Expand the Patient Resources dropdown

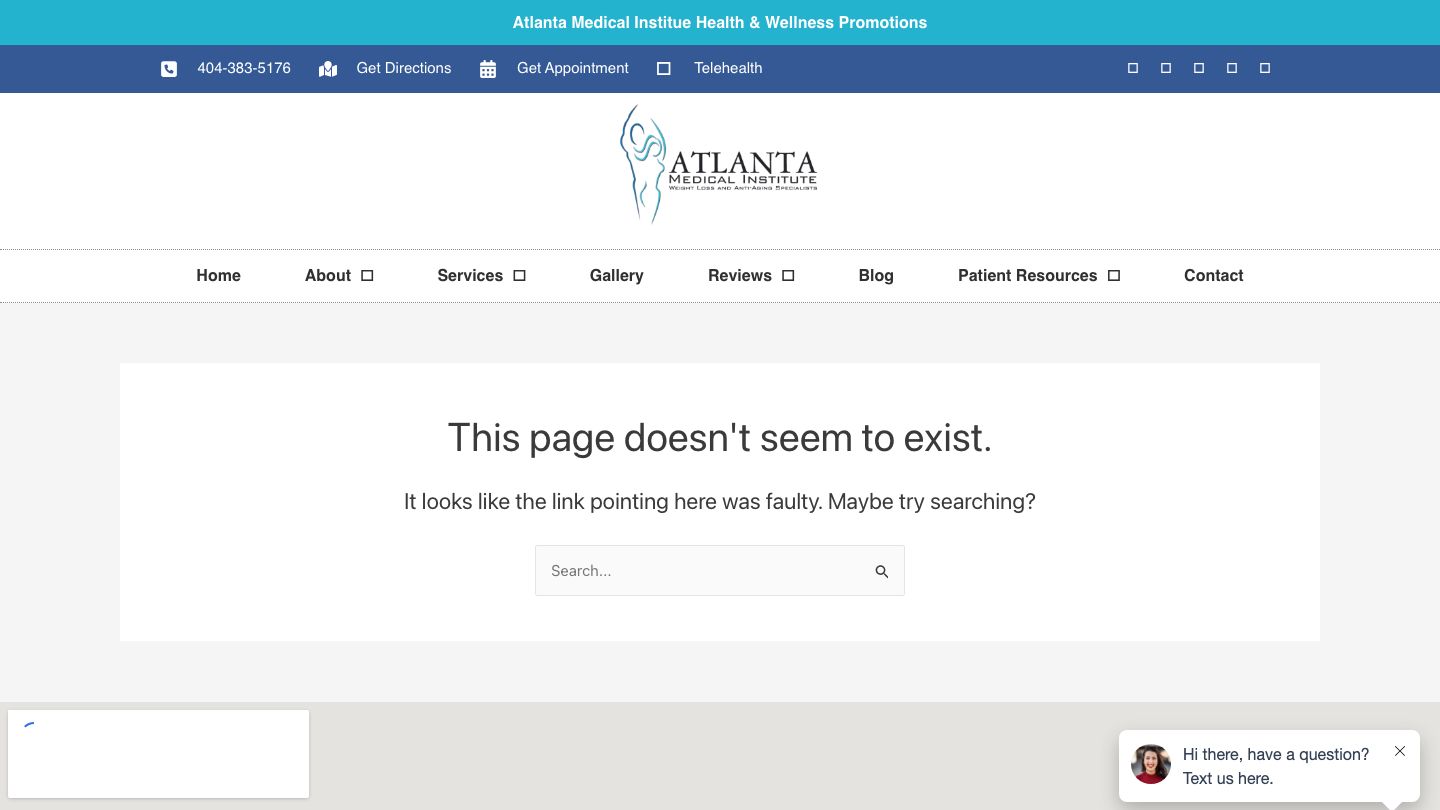click(x=1113, y=275)
